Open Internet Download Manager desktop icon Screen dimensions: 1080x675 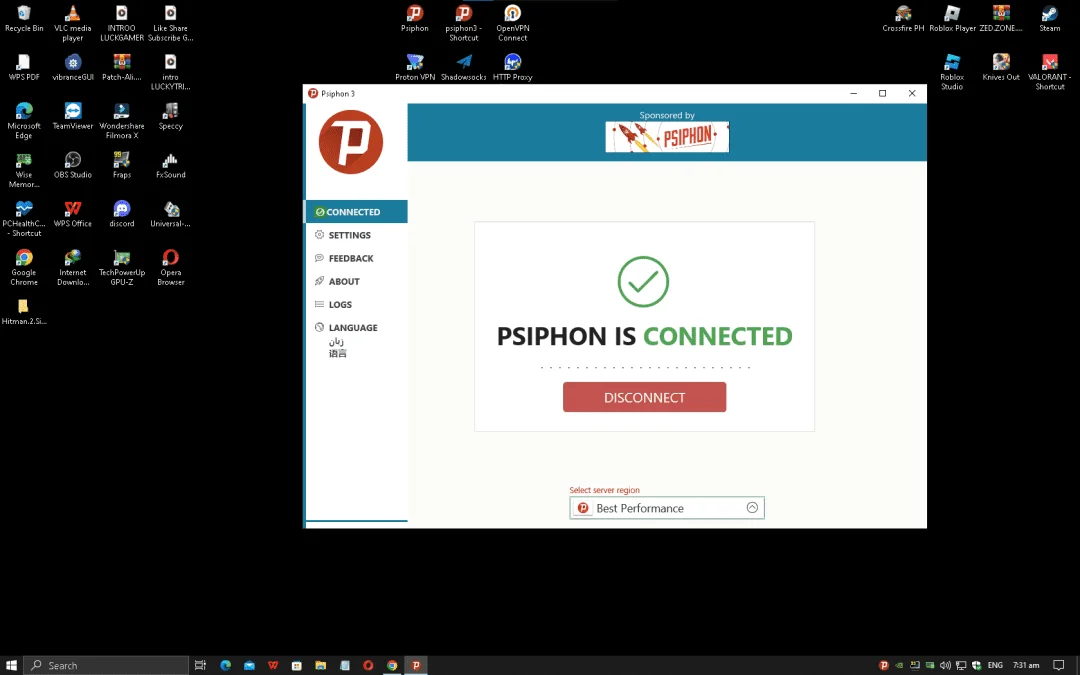click(72, 267)
